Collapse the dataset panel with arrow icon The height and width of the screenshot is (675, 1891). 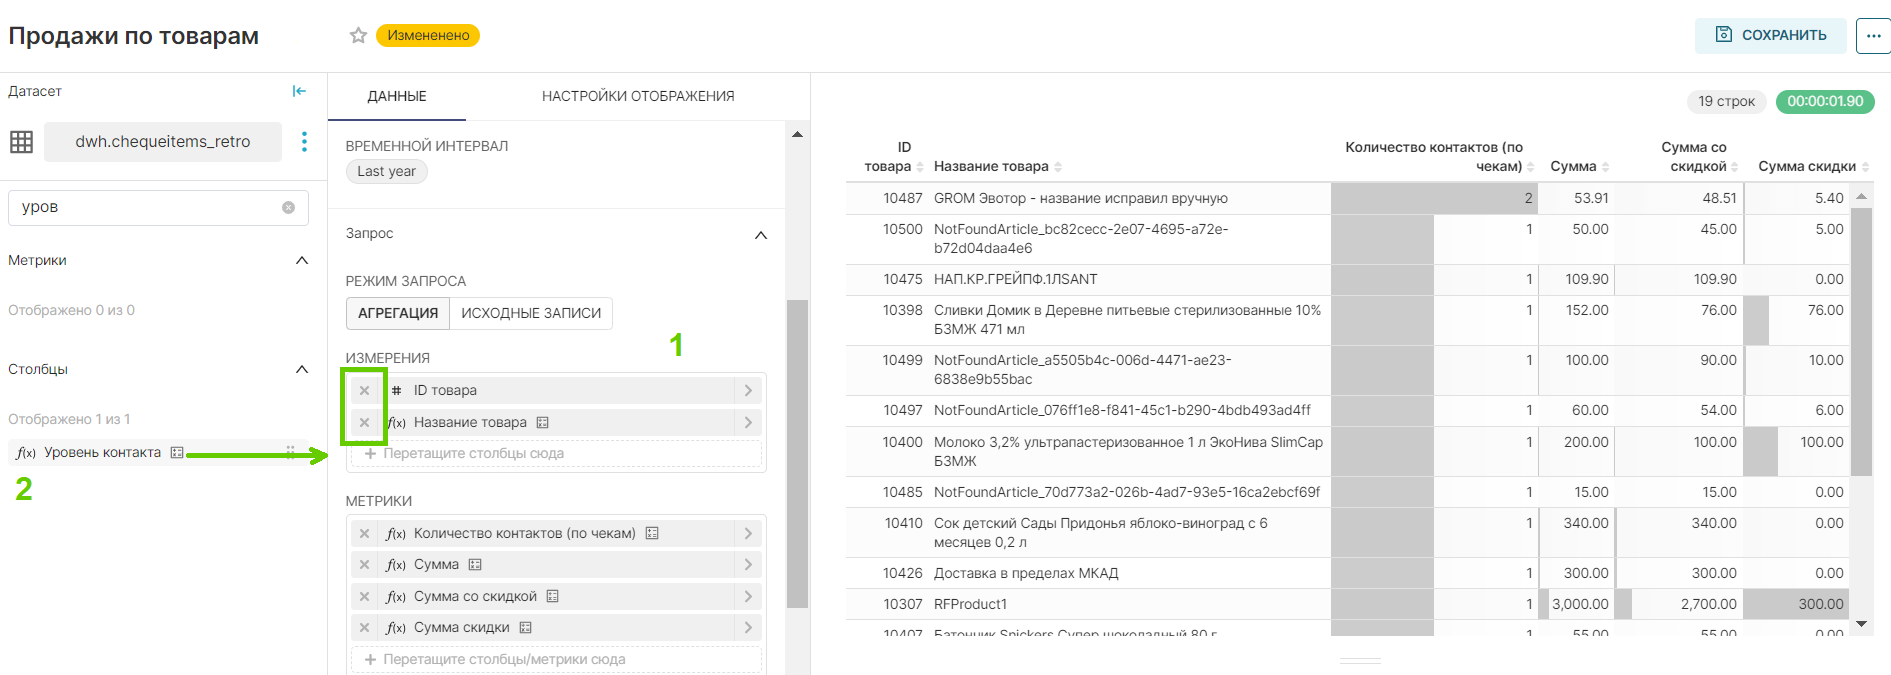coord(299,91)
